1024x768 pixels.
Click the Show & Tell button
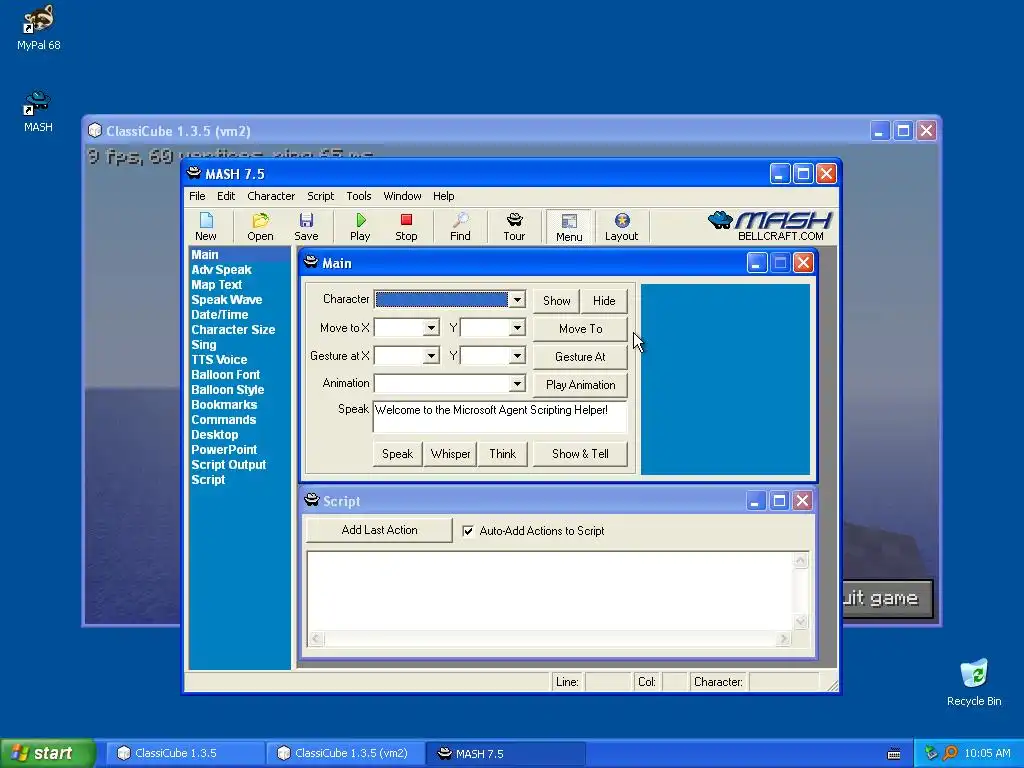581,454
